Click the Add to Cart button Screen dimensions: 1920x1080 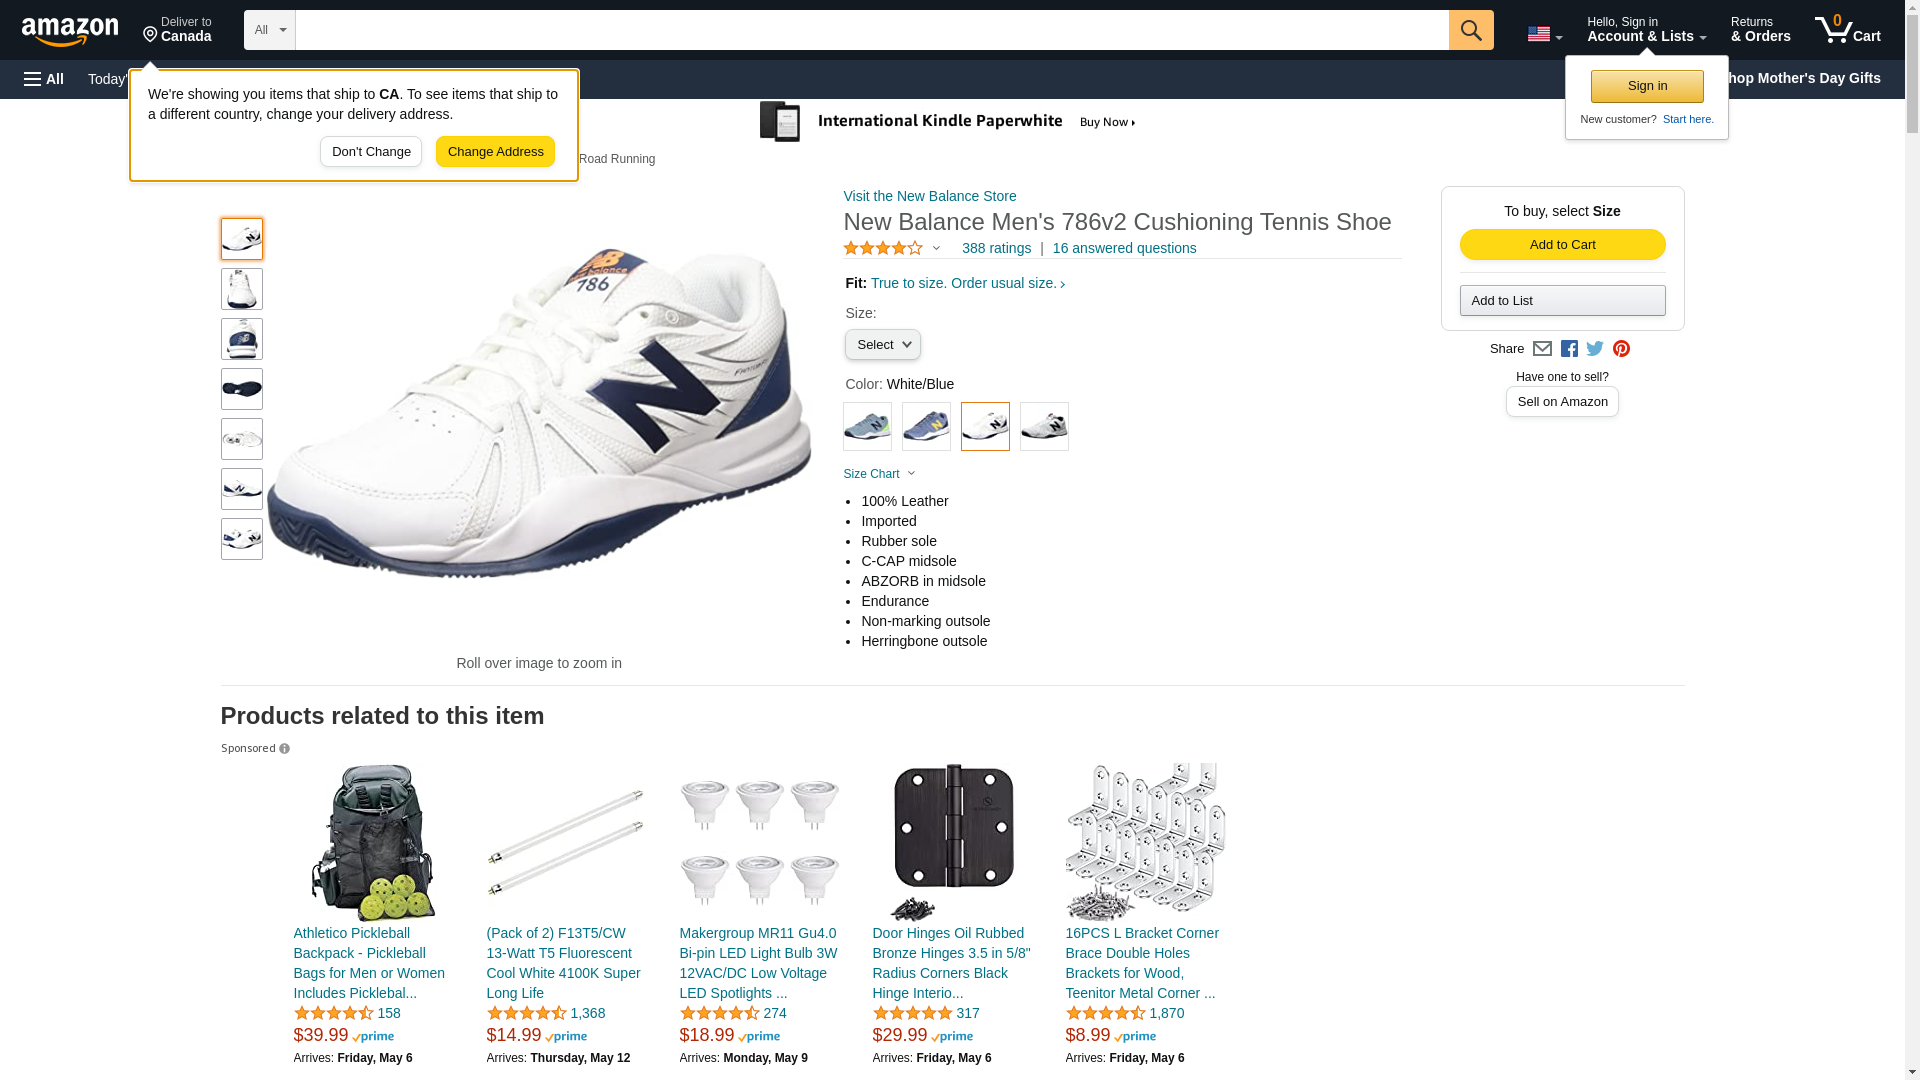click(1562, 245)
